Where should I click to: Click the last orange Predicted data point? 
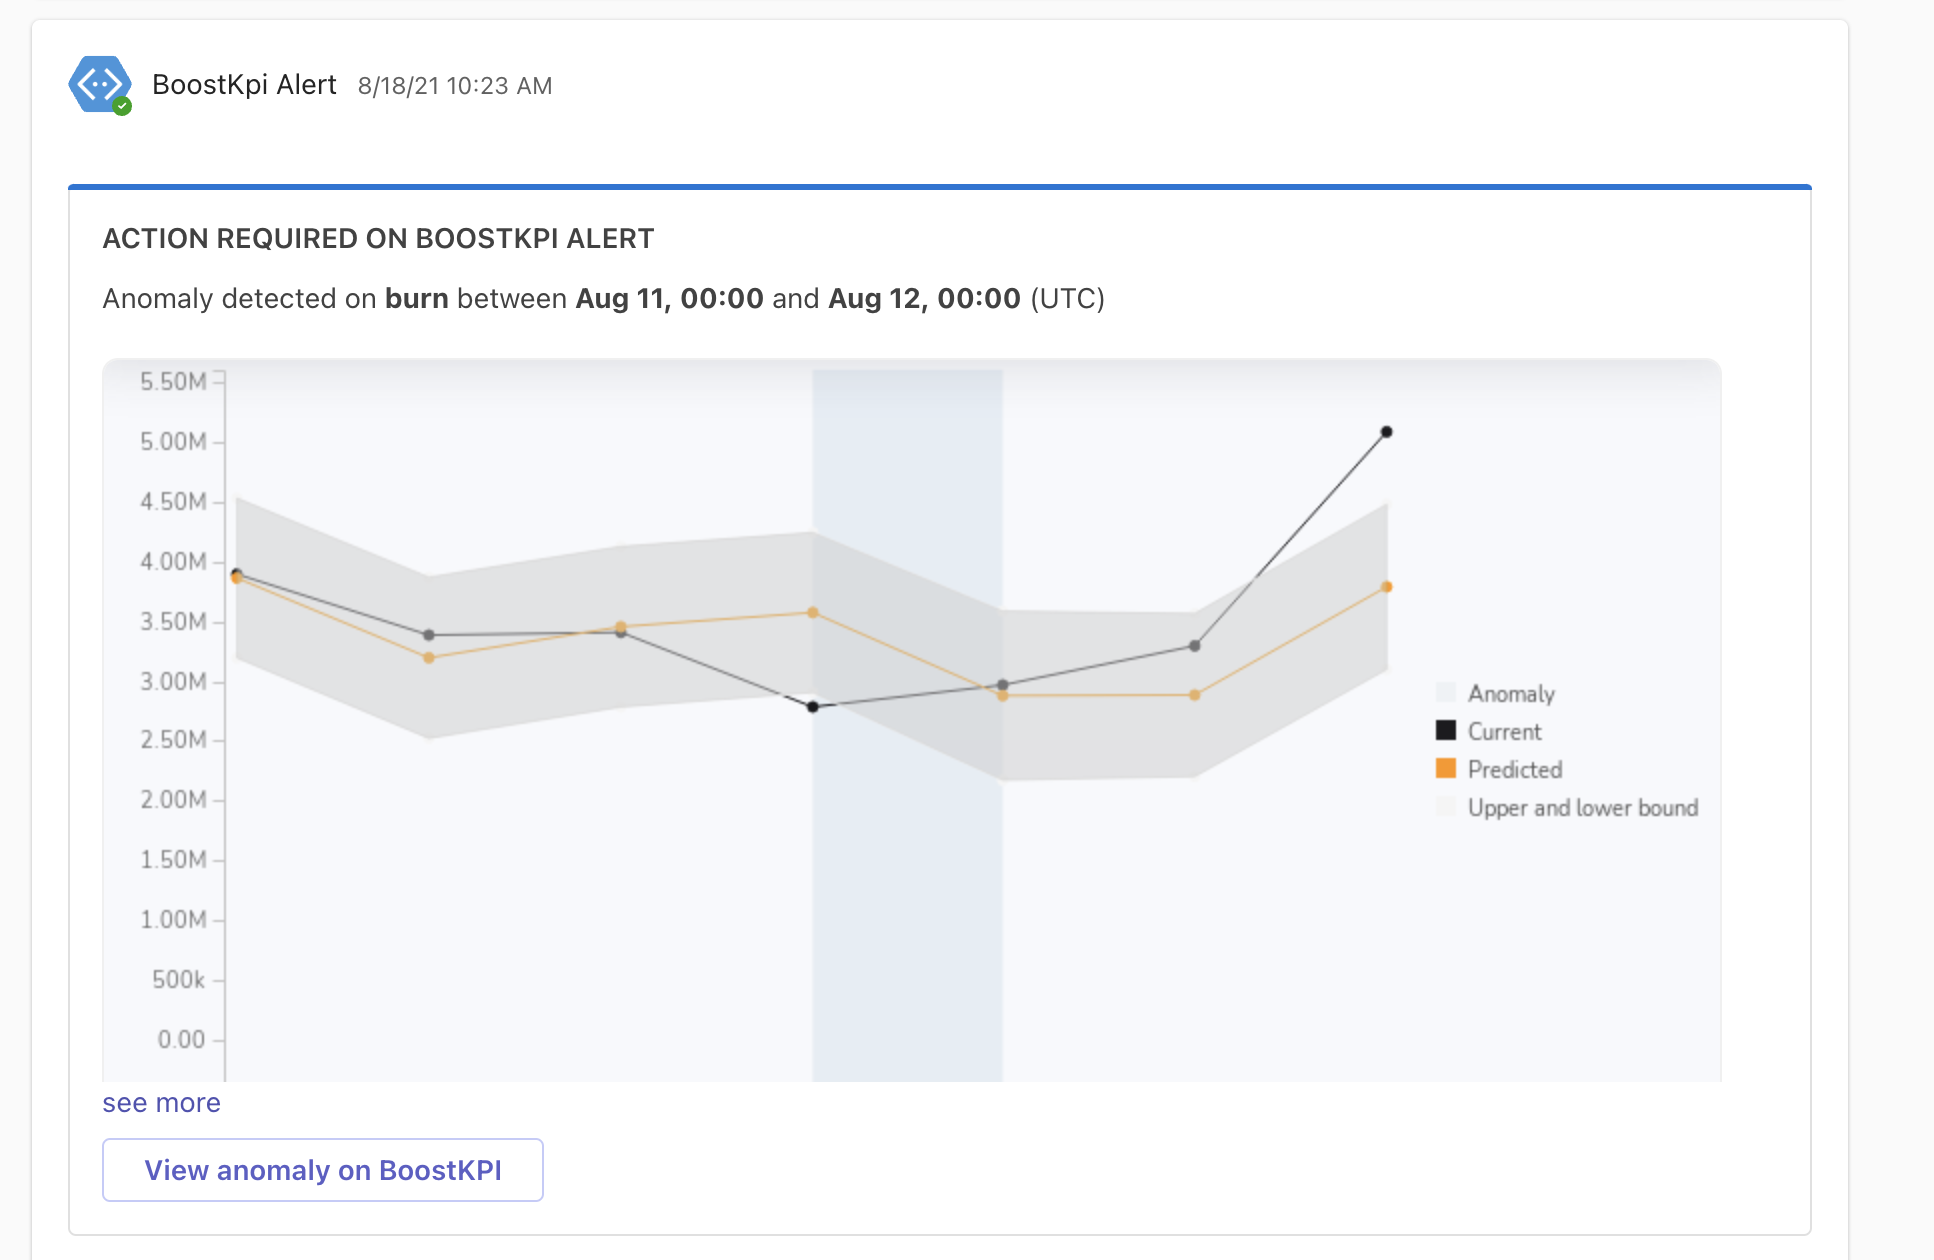(1386, 587)
